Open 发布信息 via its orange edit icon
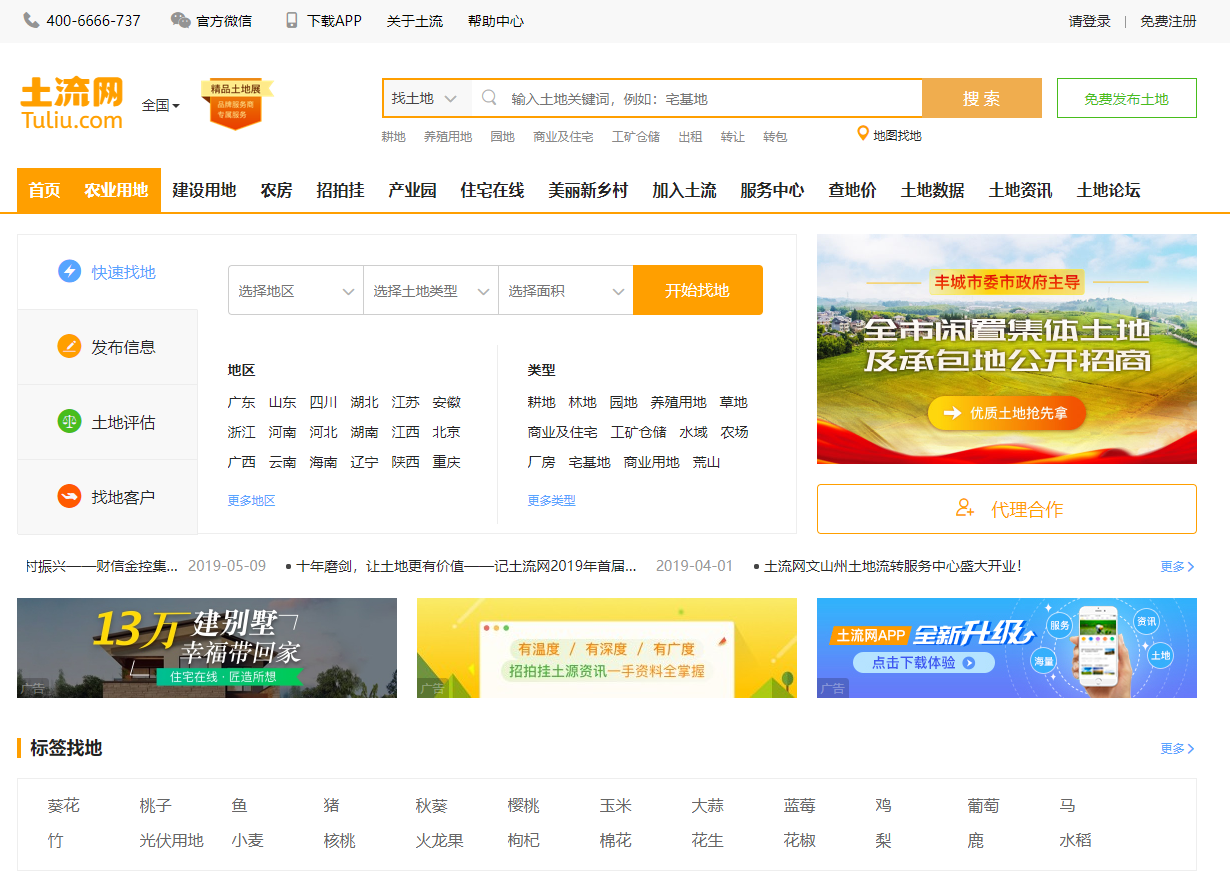Screen dimensions: 1230x879 69,347
